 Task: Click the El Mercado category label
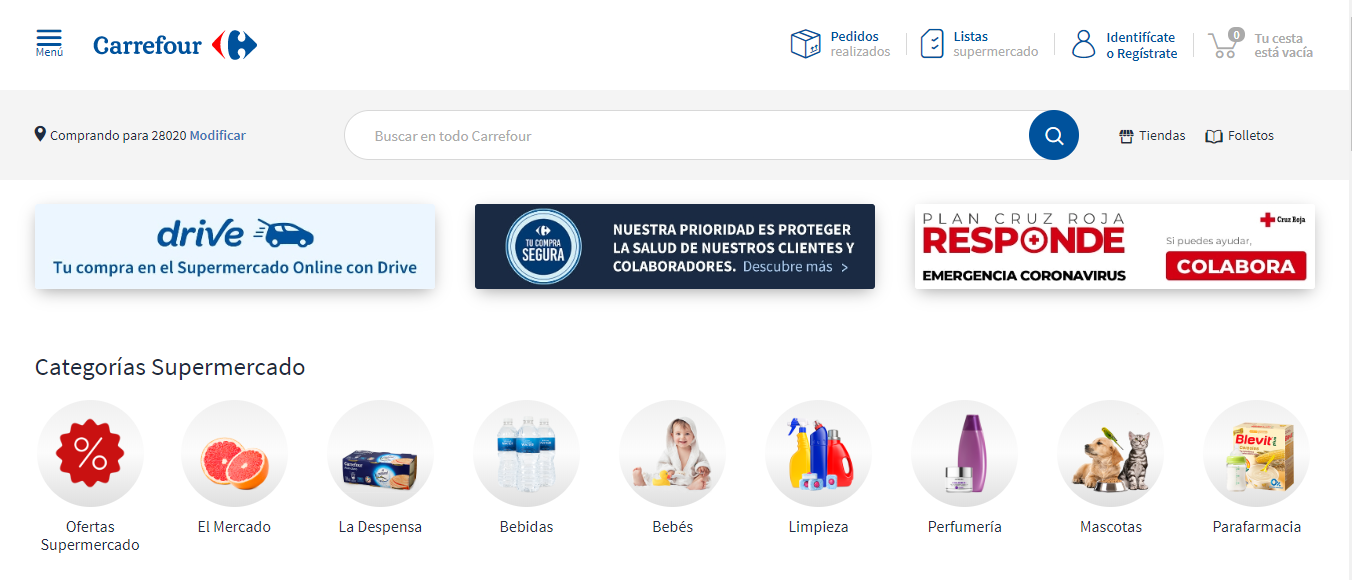click(234, 527)
